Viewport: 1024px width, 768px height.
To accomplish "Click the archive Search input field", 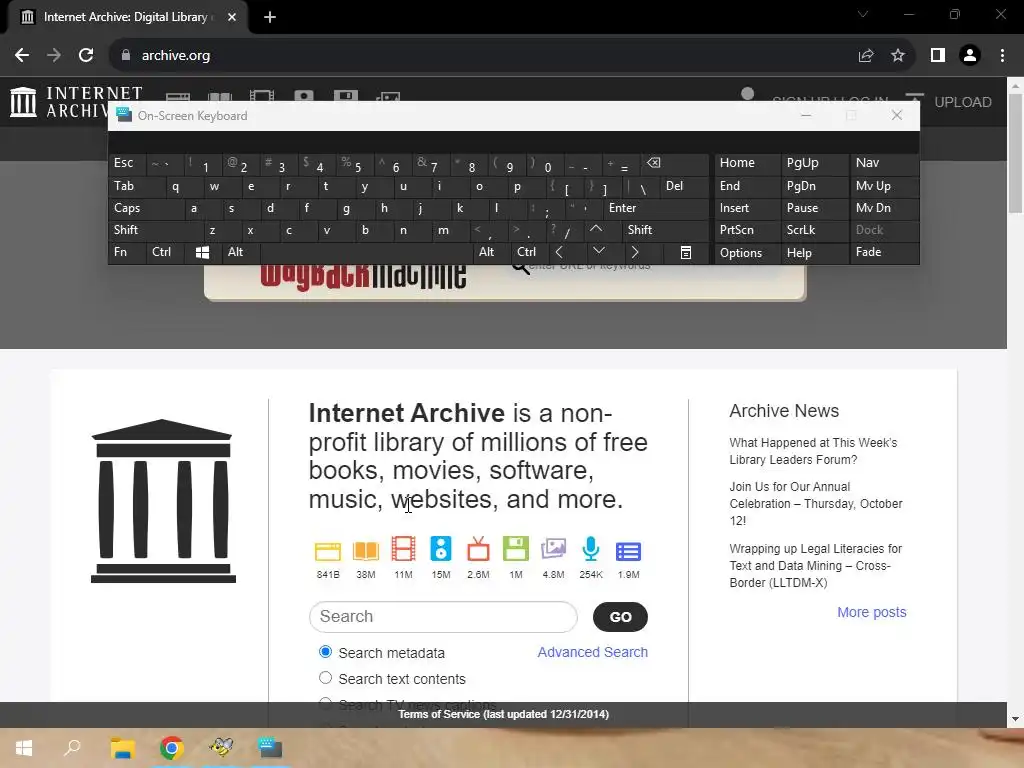I will [443, 616].
